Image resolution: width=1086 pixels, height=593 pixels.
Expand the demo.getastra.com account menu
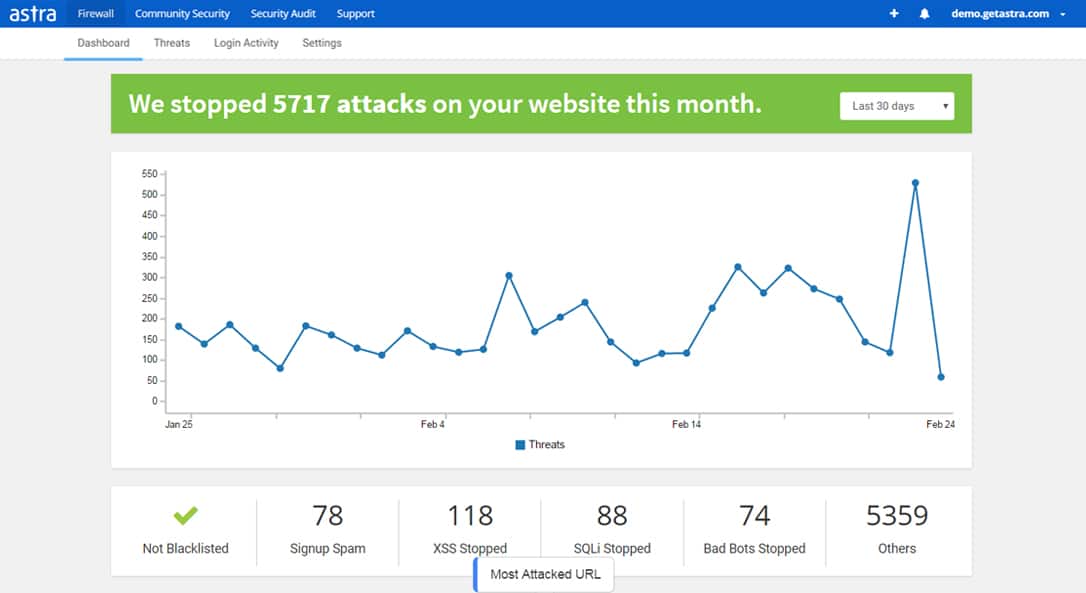point(1007,14)
